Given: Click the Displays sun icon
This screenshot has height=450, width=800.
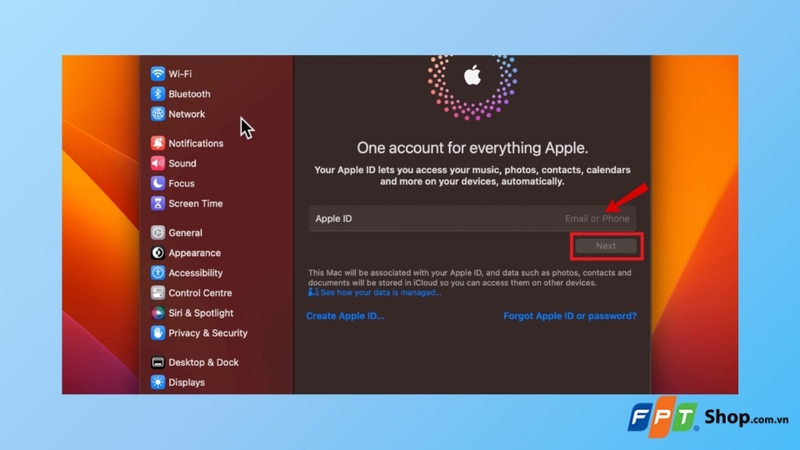Looking at the screenshot, I should 158,382.
